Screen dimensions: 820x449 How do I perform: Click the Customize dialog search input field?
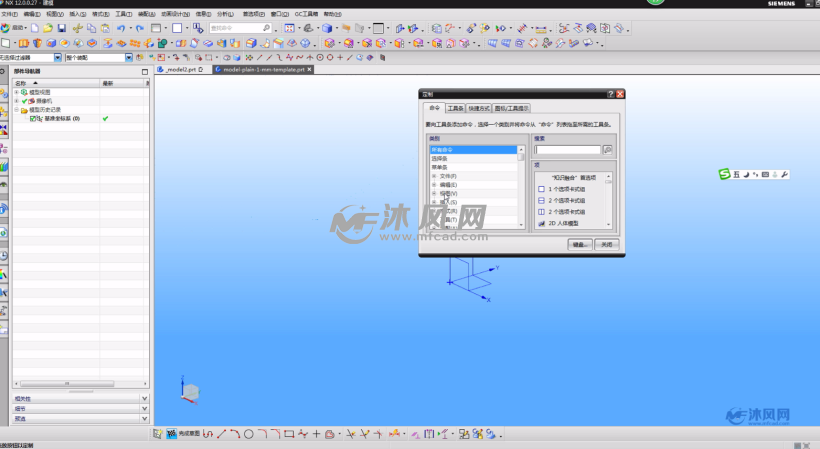coord(567,150)
